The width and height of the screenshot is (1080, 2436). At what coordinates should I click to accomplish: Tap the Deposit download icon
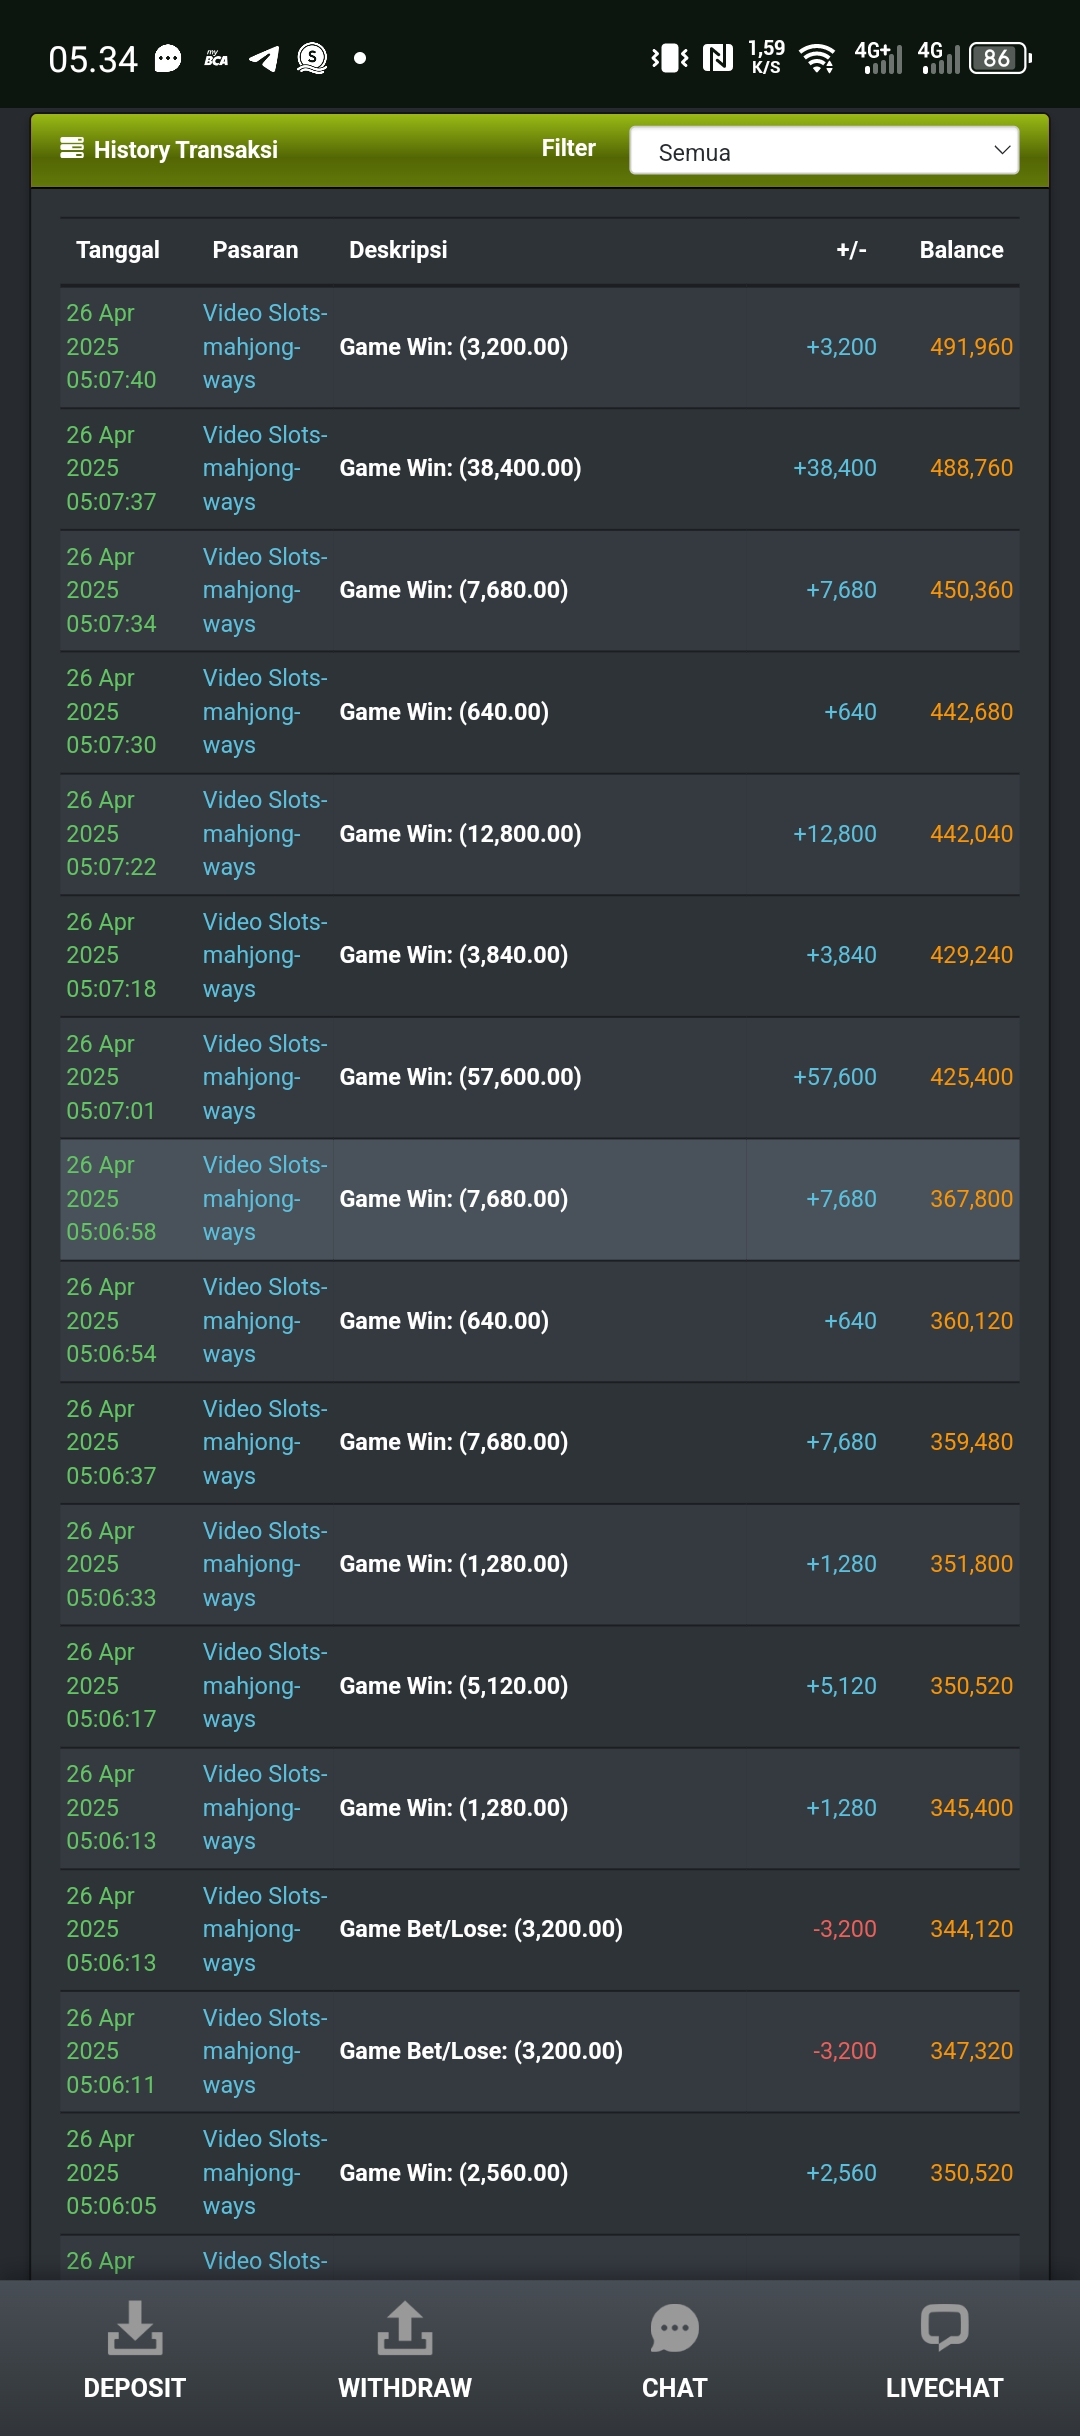(x=135, y=2327)
